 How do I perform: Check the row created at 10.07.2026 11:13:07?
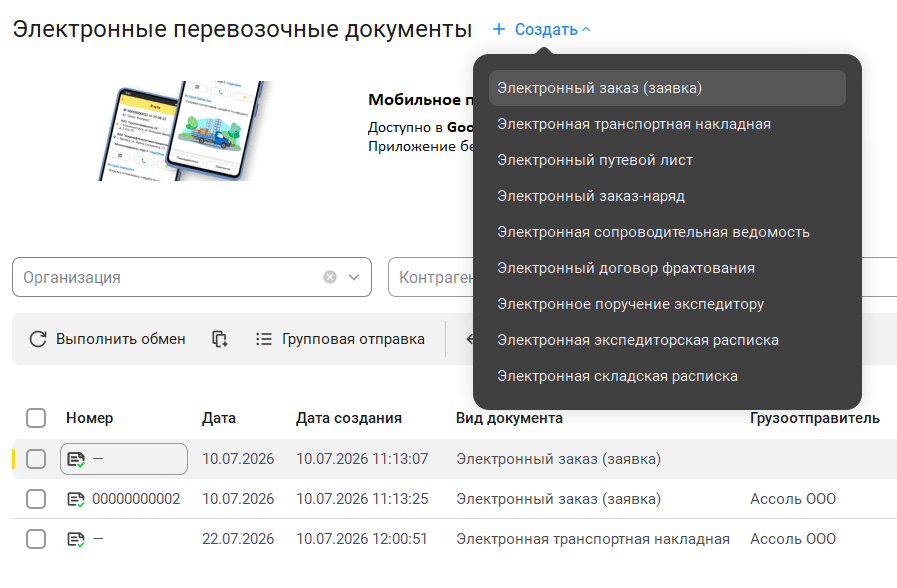tap(36, 459)
